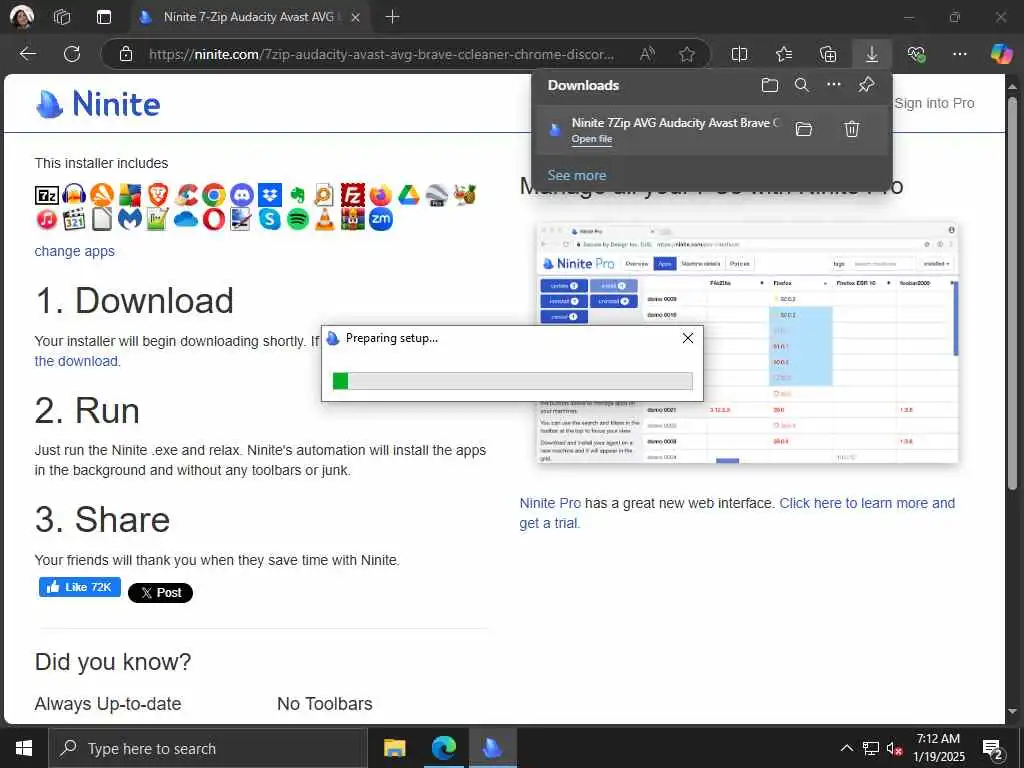Click the Ninite Pro link
Image resolution: width=1024 pixels, height=768 pixels.
click(x=550, y=503)
